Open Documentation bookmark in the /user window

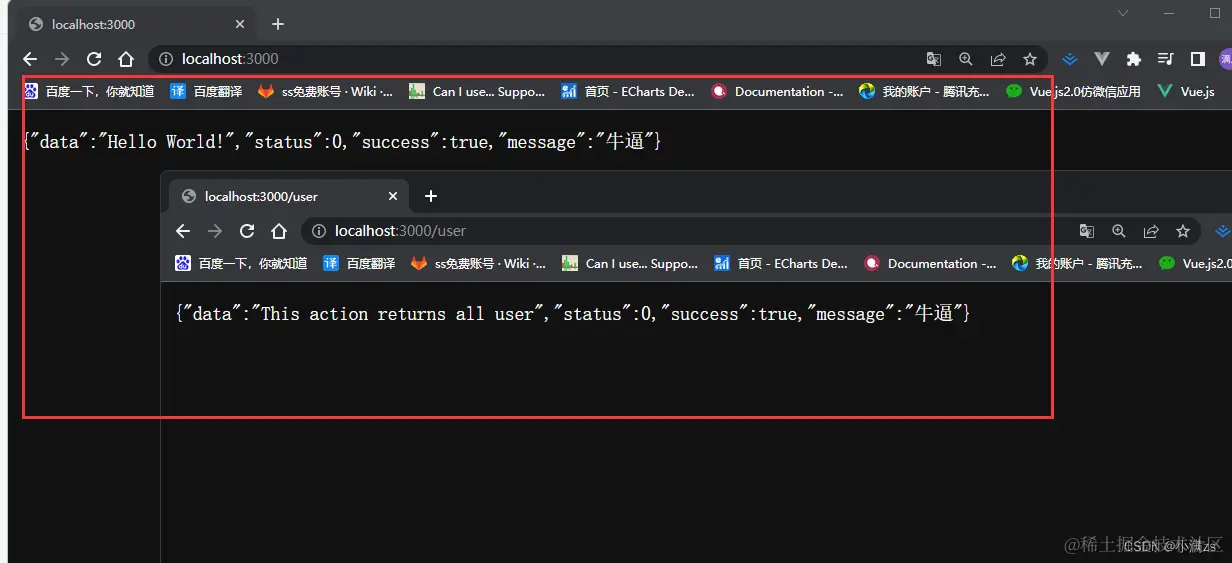(931, 263)
